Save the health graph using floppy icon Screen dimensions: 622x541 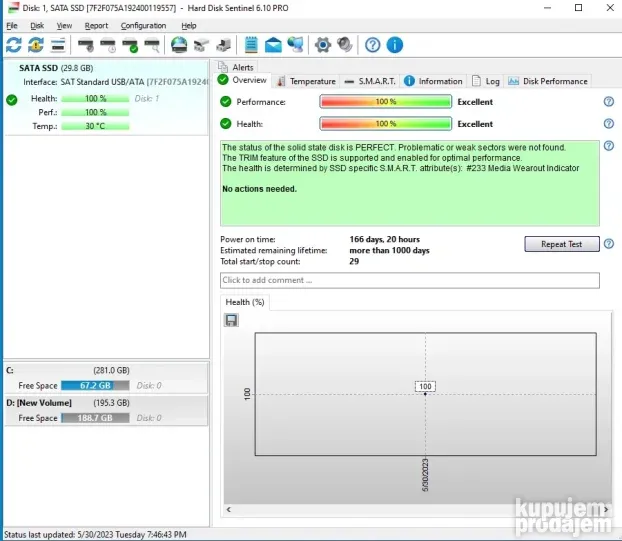click(x=231, y=320)
